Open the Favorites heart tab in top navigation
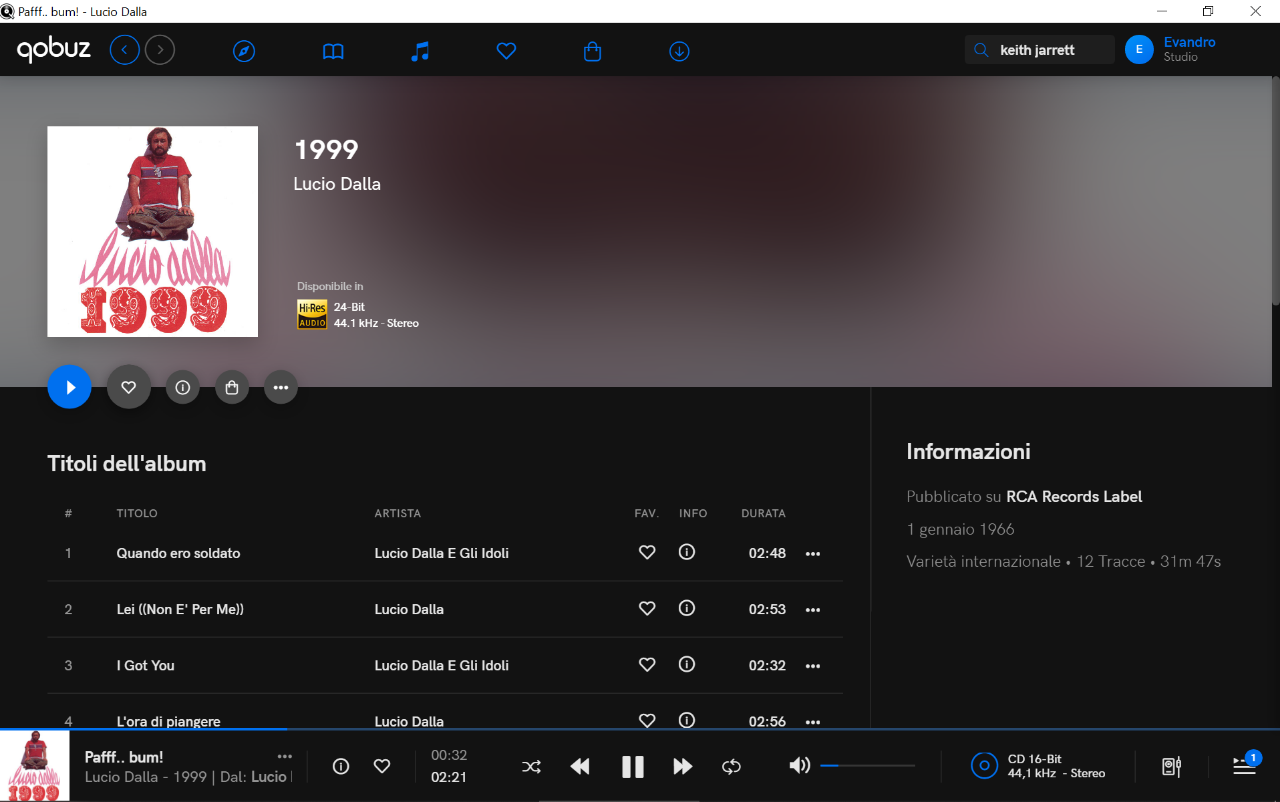Viewport: 1280px width, 802px height. 506,51
